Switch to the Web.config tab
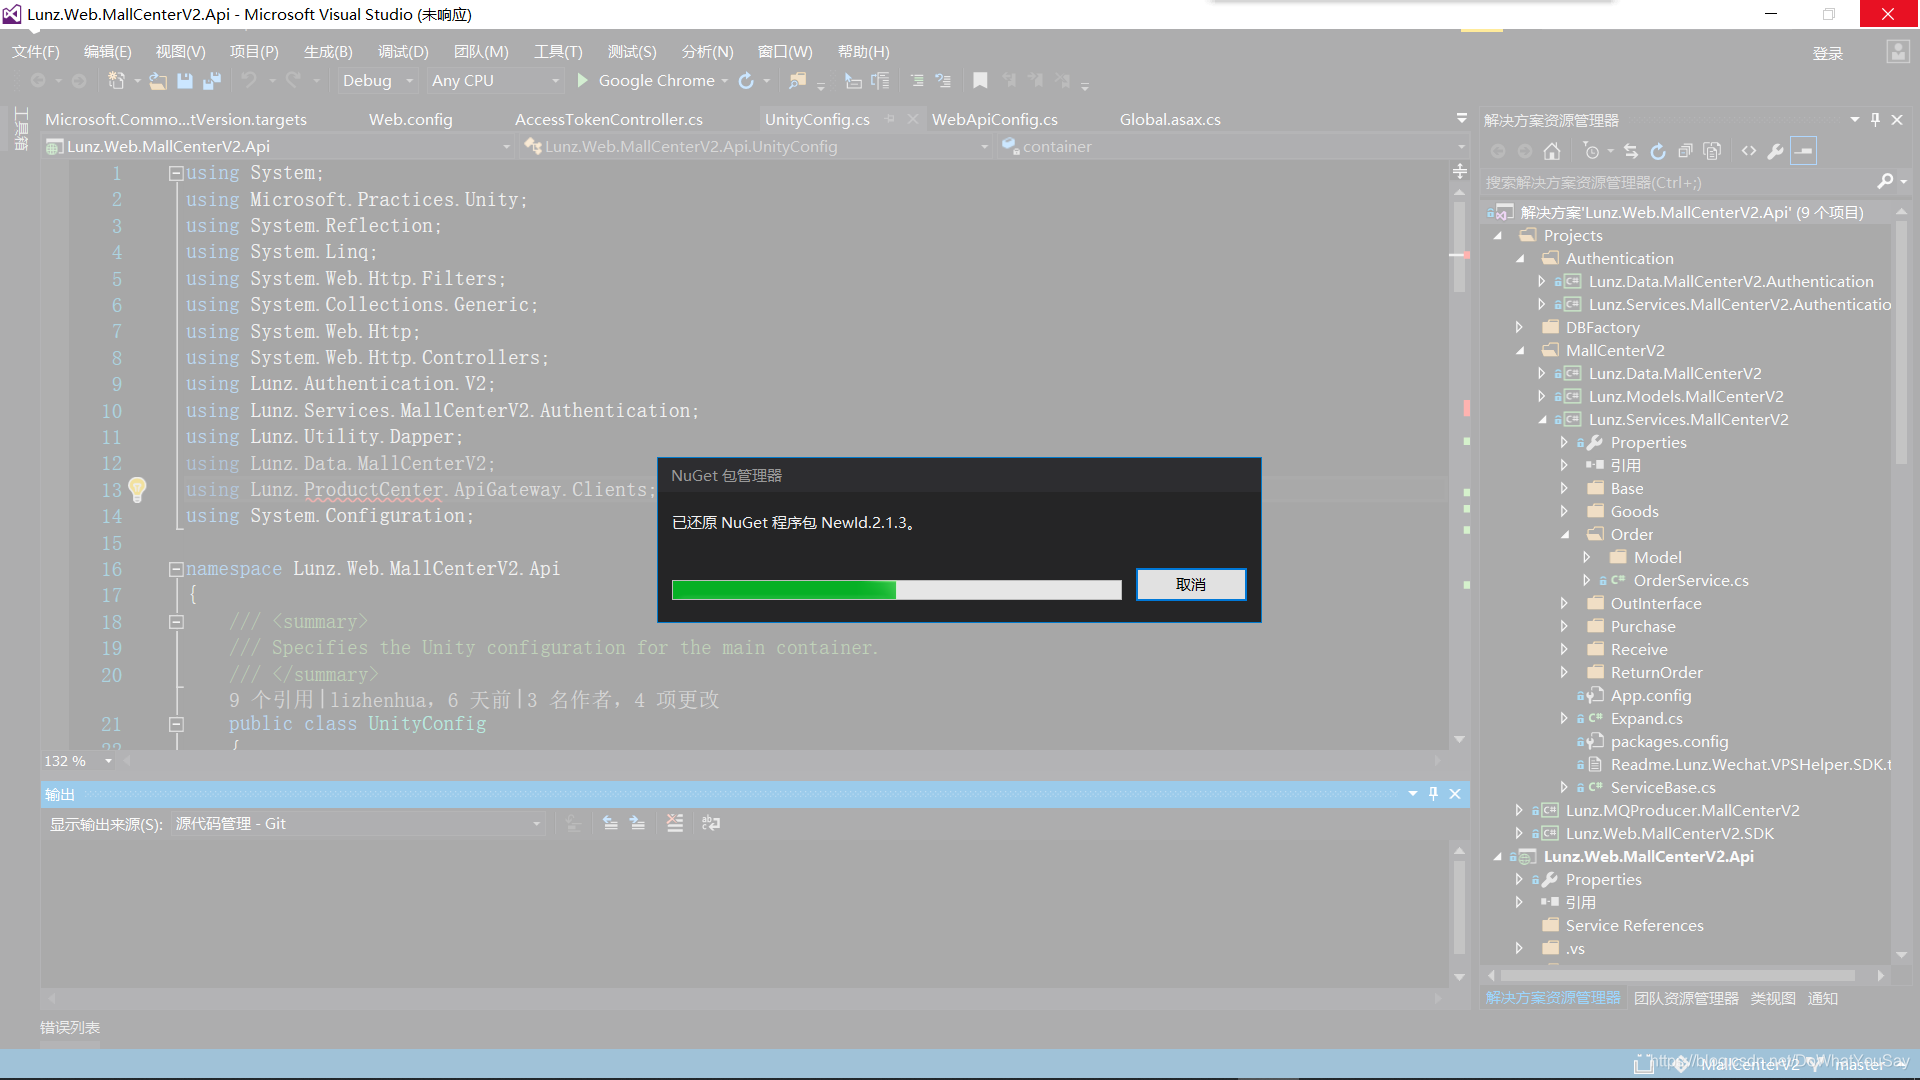1920x1080 pixels. pyautogui.click(x=411, y=119)
